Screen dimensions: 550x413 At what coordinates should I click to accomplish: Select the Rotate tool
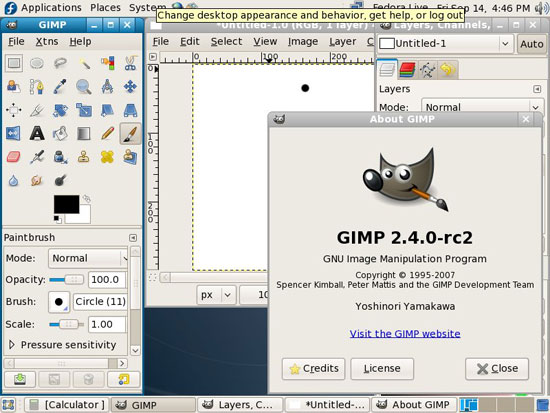(60, 110)
